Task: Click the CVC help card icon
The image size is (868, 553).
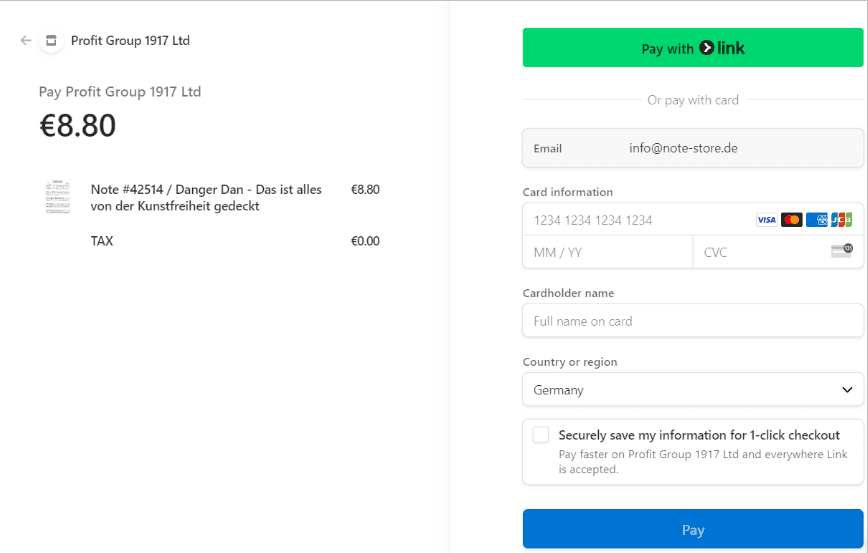Action: click(841, 251)
